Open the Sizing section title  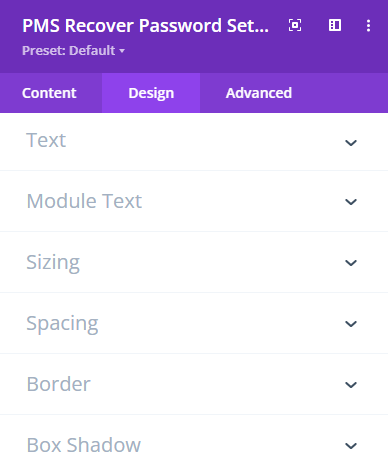(x=53, y=263)
